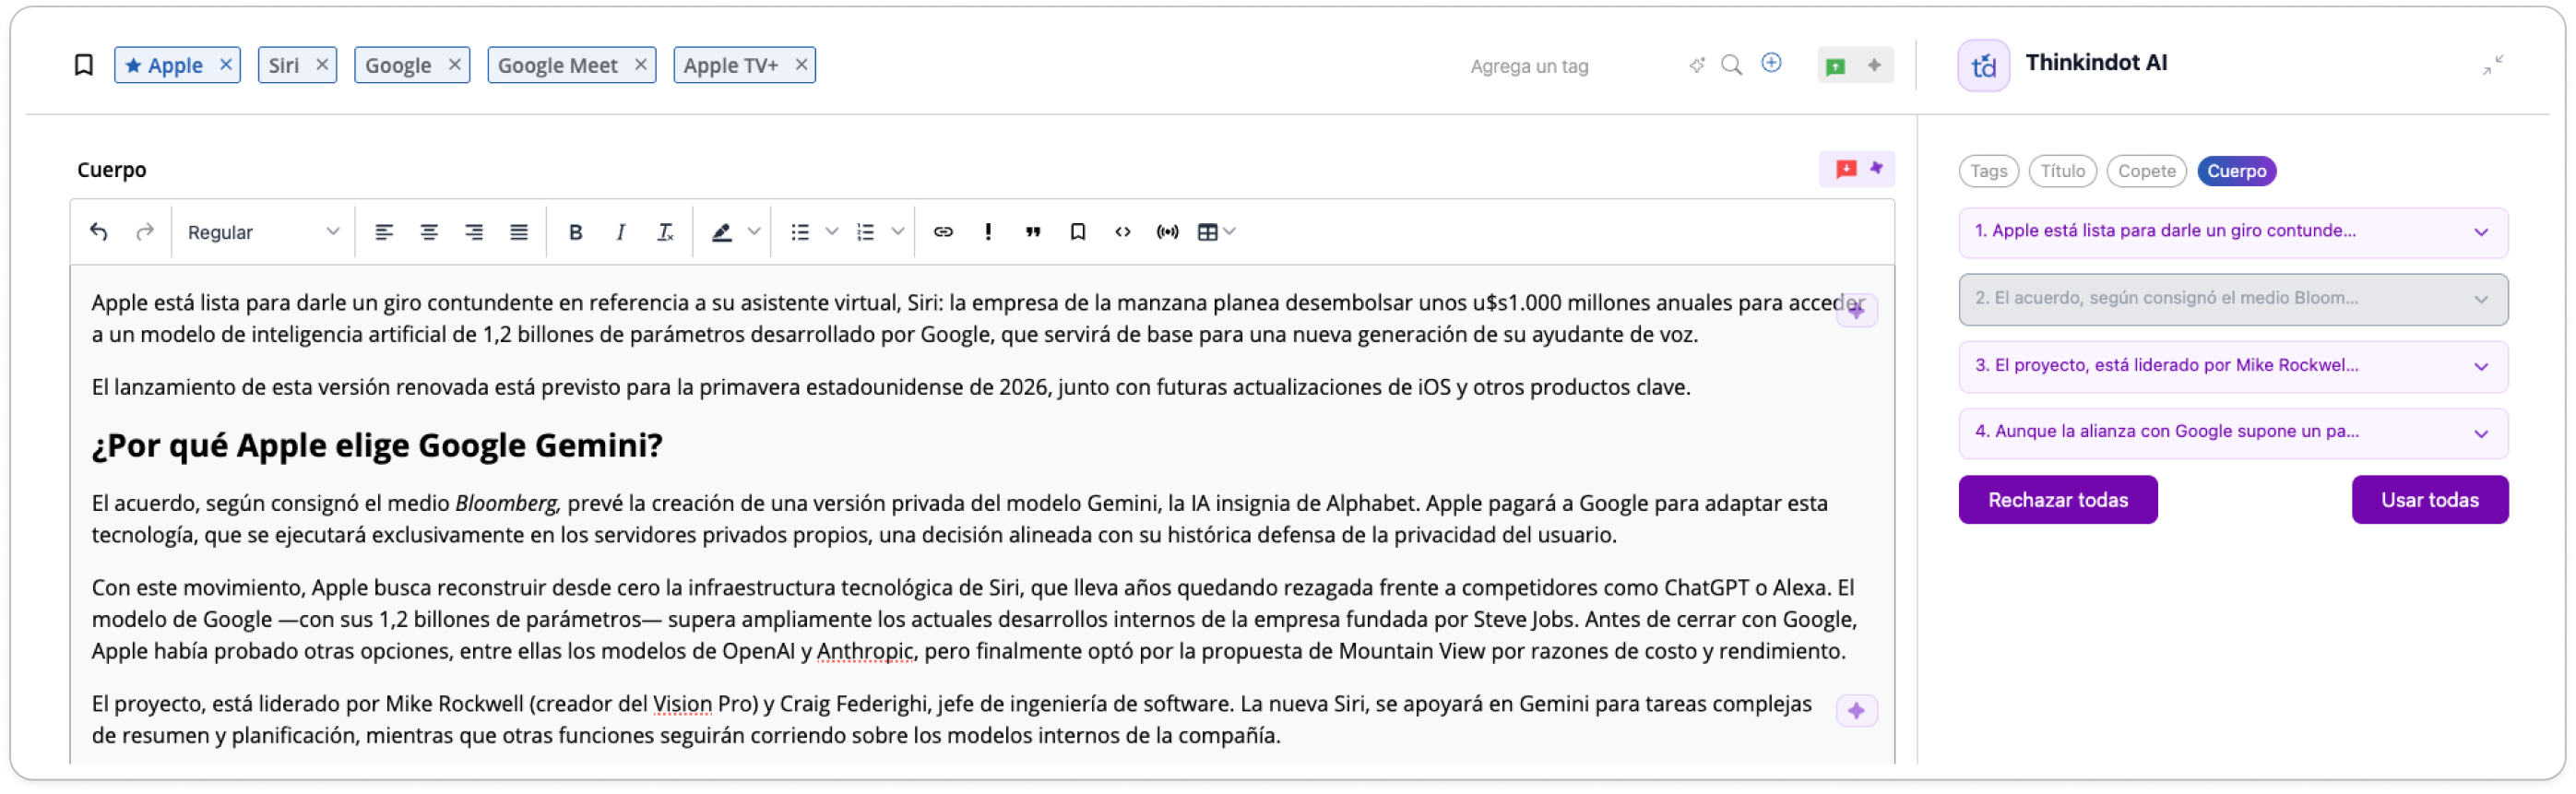Click the Usar todas button

point(2429,500)
